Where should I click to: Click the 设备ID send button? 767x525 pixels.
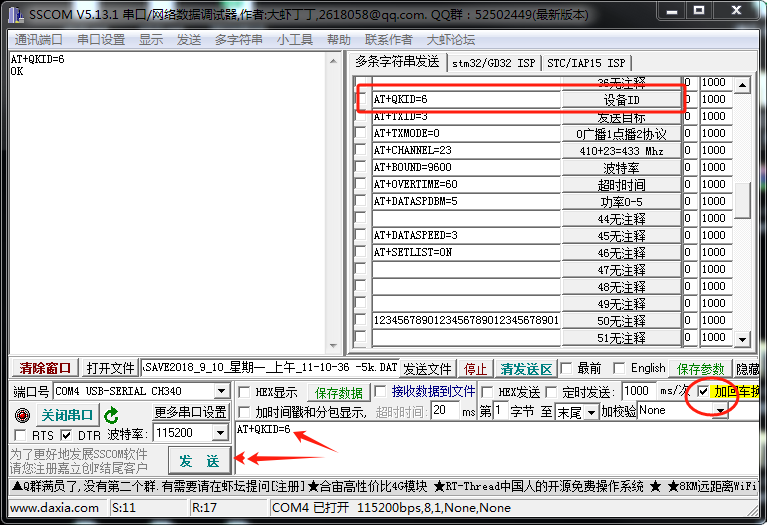pos(621,100)
